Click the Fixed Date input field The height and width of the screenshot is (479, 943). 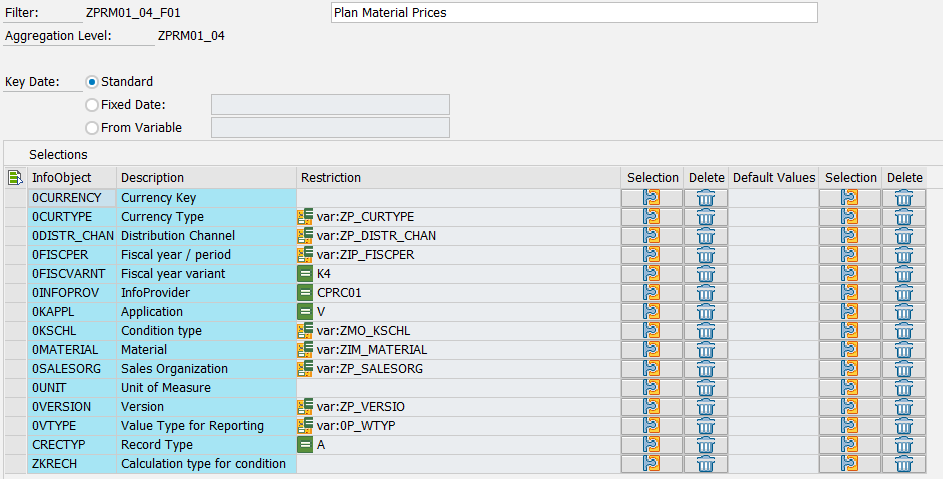pyautogui.click(x=330, y=105)
